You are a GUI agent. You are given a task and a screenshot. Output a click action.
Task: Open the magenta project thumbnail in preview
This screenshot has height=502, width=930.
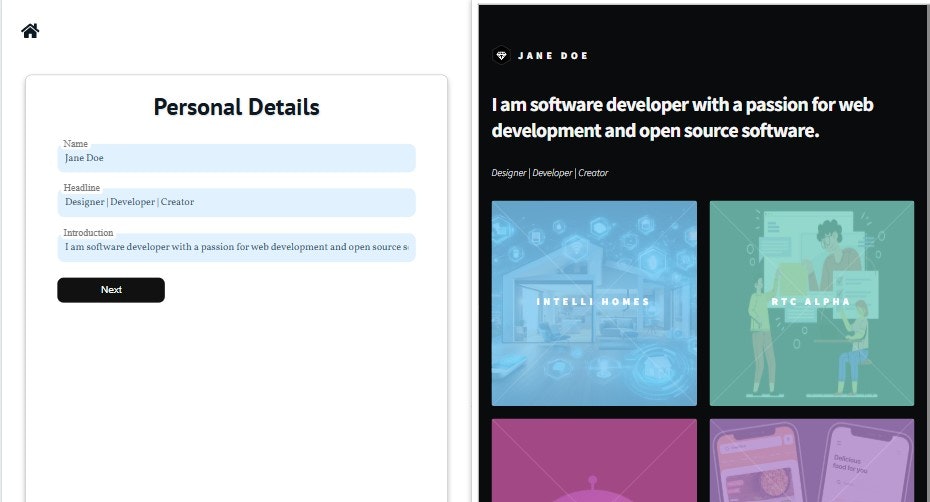[x=594, y=460]
